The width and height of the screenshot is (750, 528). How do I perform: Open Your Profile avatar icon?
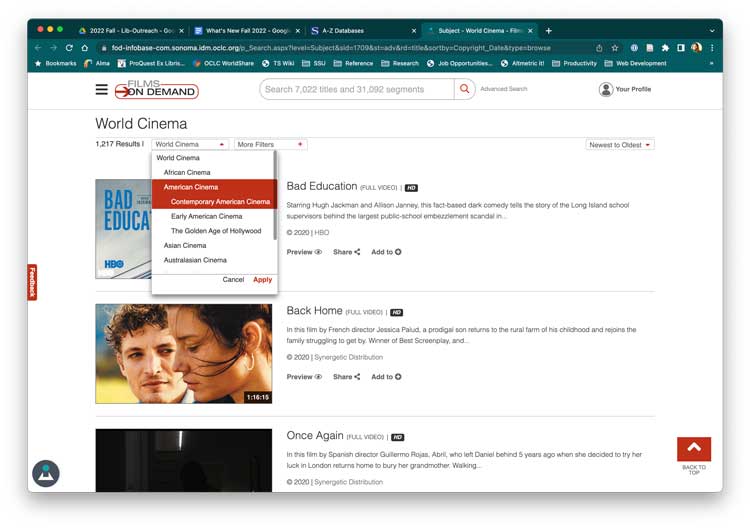click(x=606, y=89)
